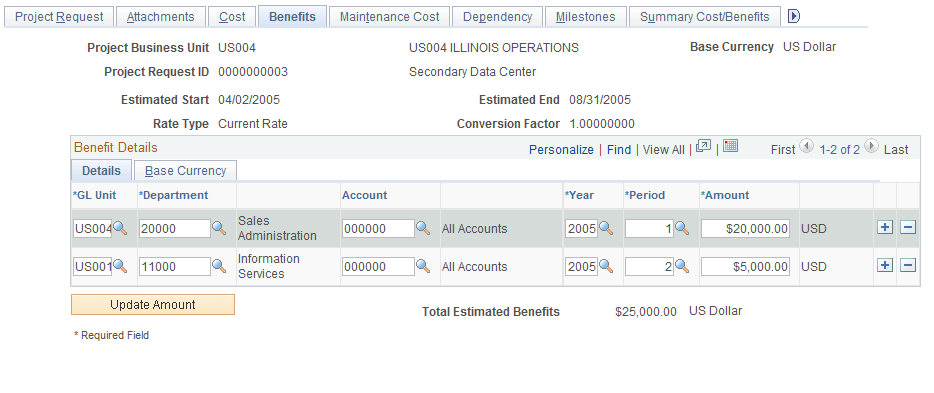Image resolution: width=934 pixels, height=393 pixels.
Task: Download Benefit Details grid to spreadsheet
Action: pos(731,146)
